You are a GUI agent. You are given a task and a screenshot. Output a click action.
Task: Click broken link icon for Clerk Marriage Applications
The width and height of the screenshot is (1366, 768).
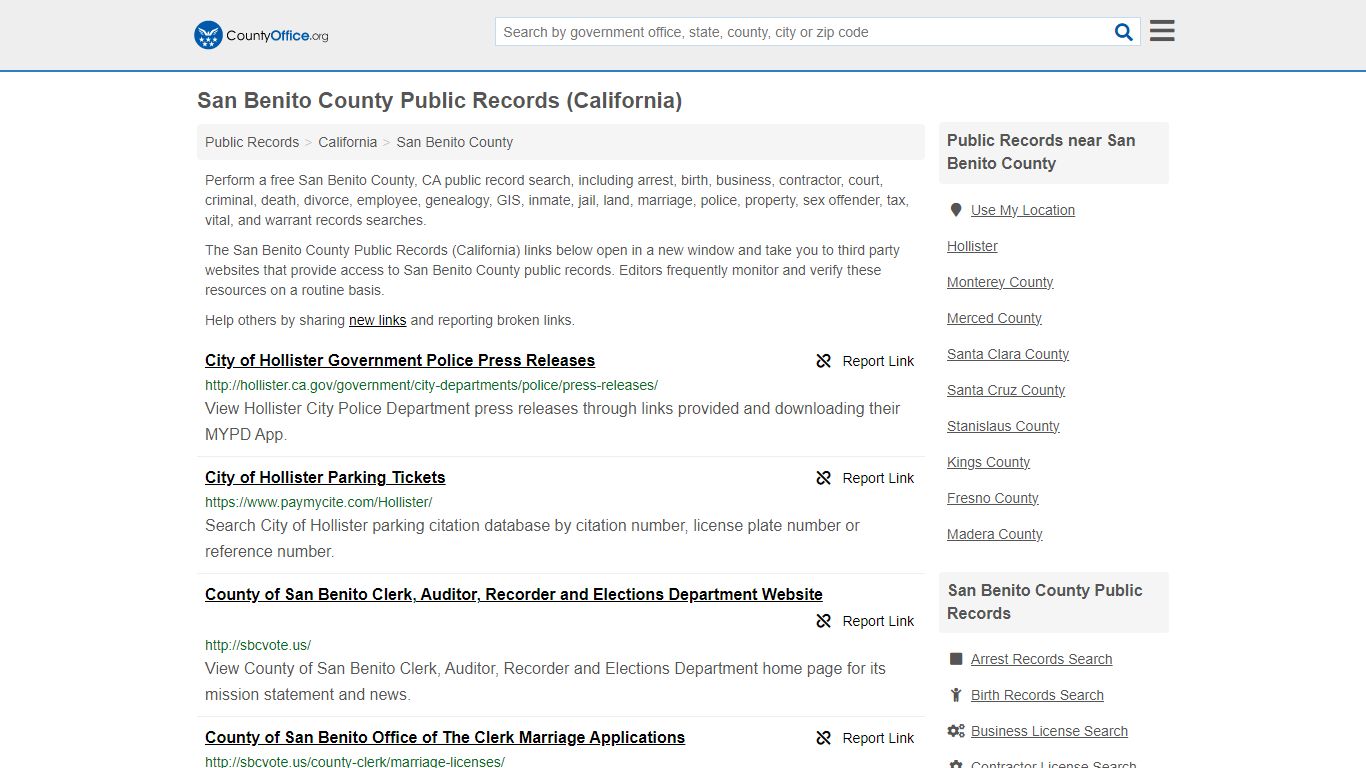tap(824, 738)
